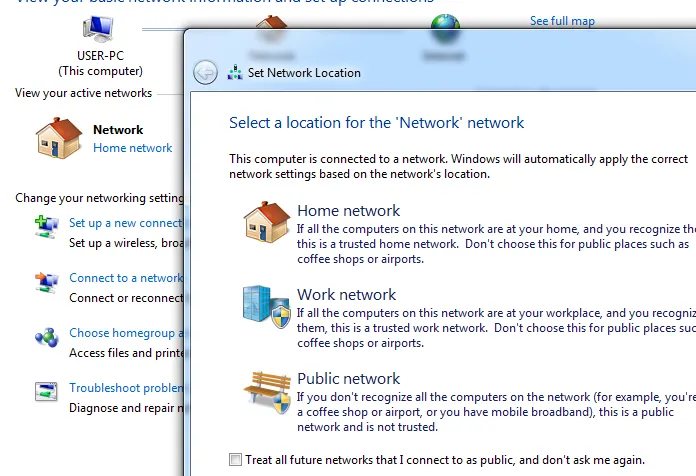Select the Work network building icon

(x=267, y=306)
